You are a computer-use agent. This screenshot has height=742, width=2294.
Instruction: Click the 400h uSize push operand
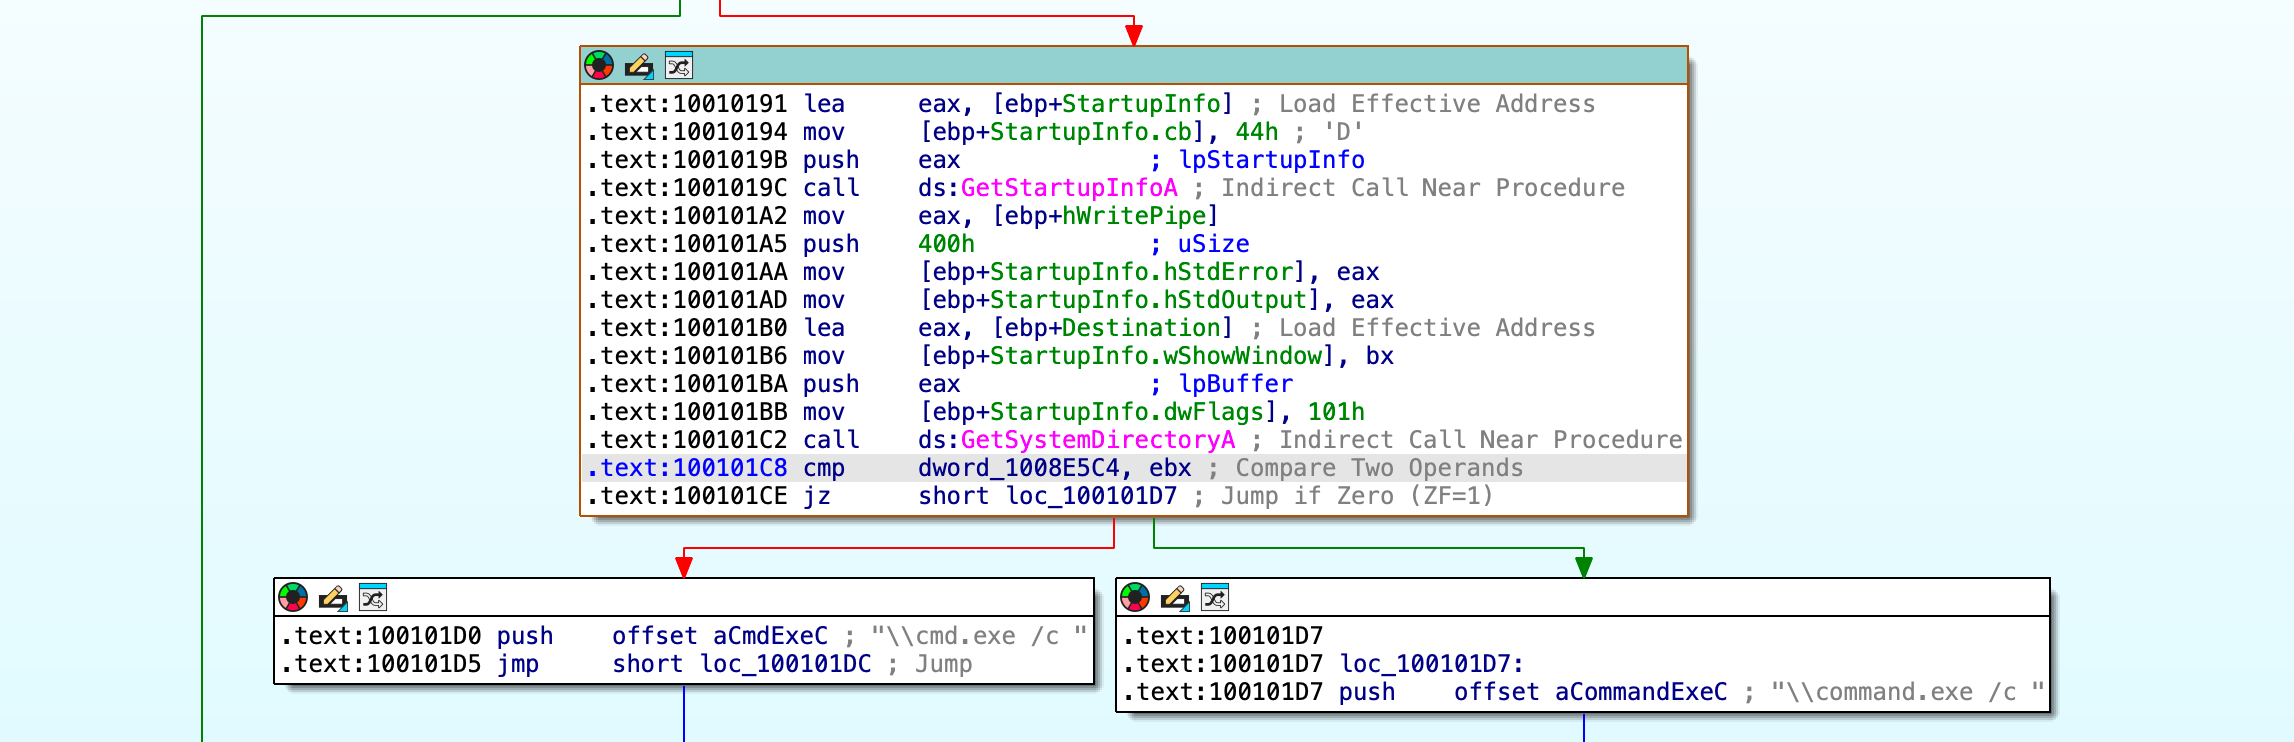click(946, 244)
